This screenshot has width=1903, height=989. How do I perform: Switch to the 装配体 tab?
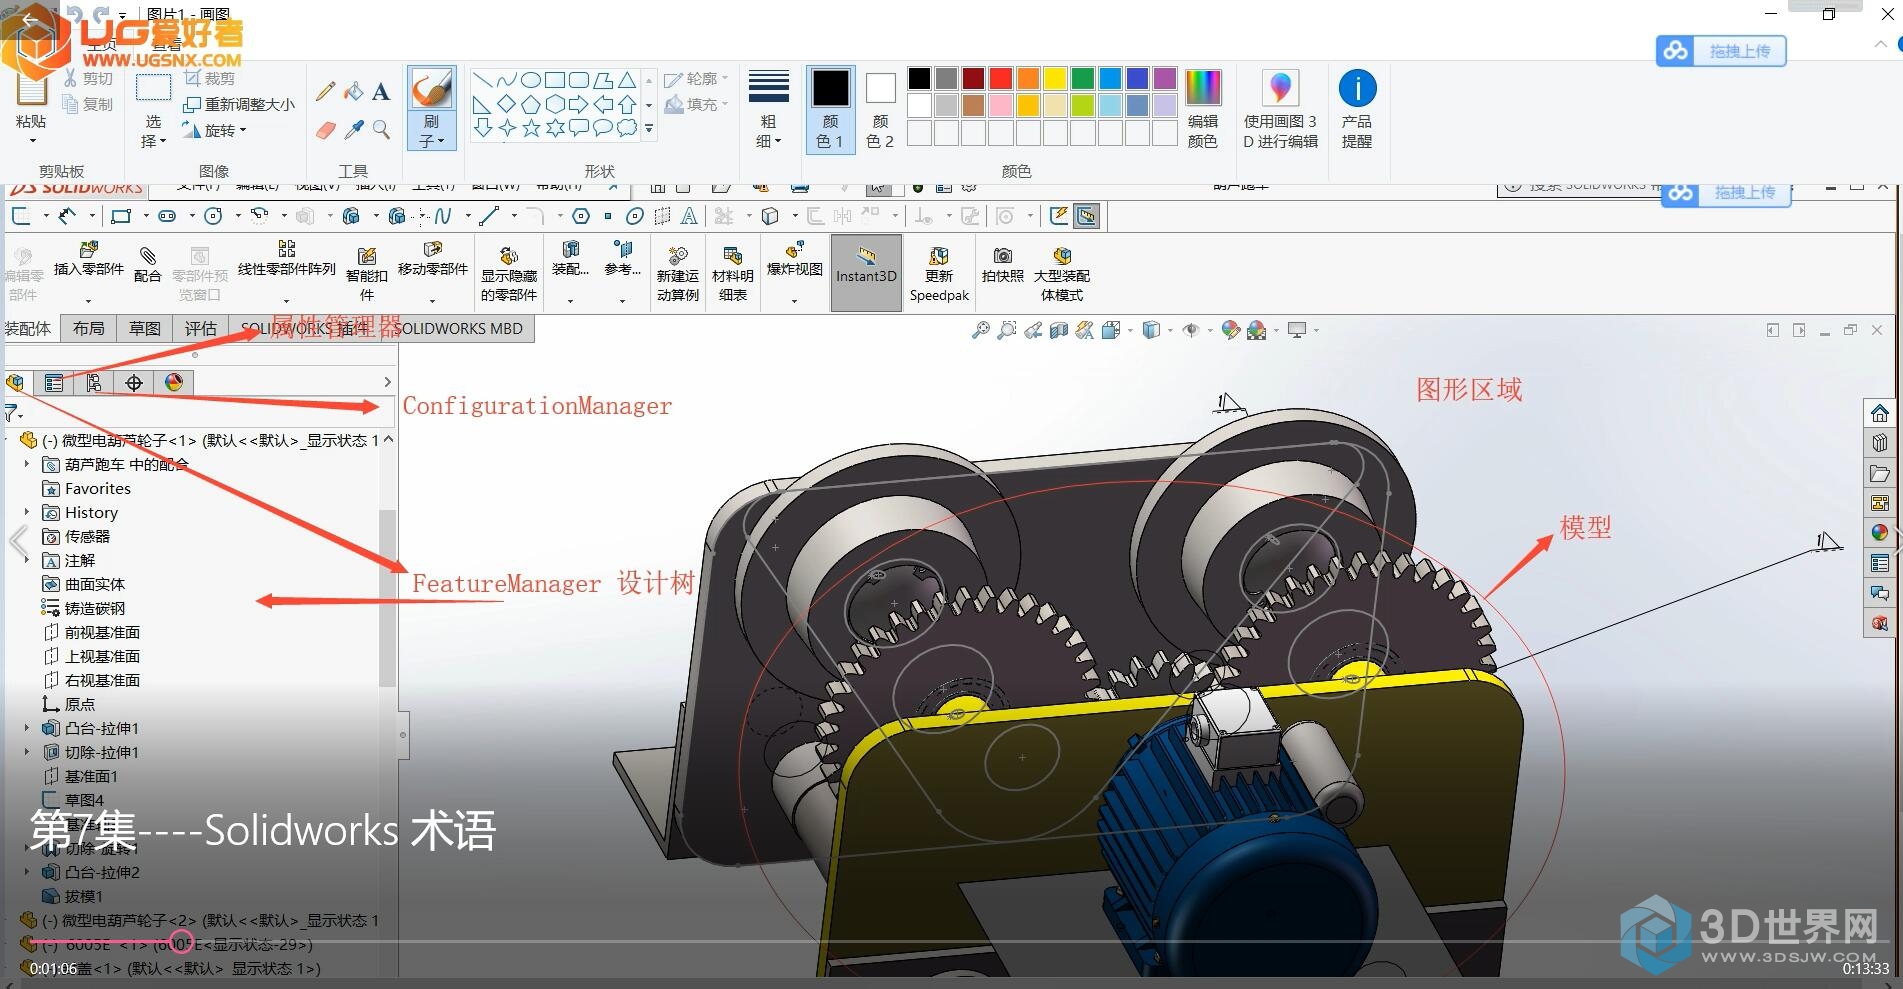tap(28, 328)
